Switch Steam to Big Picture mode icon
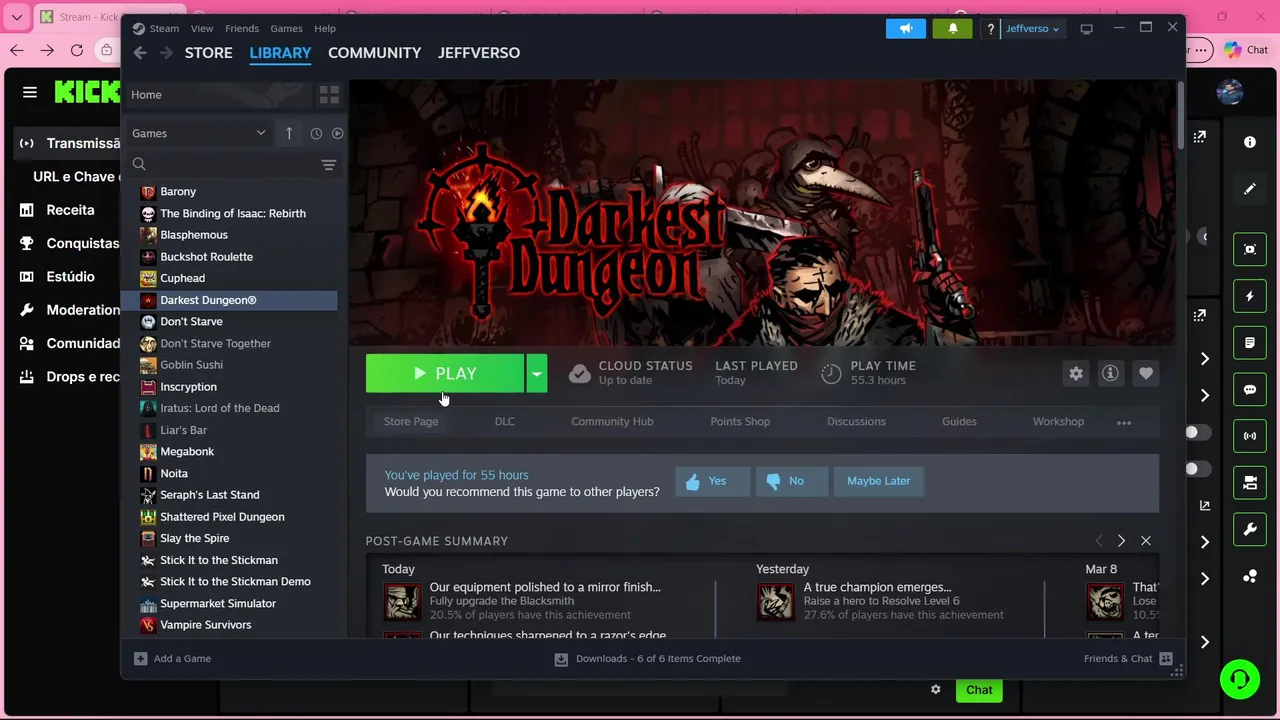 click(1087, 28)
